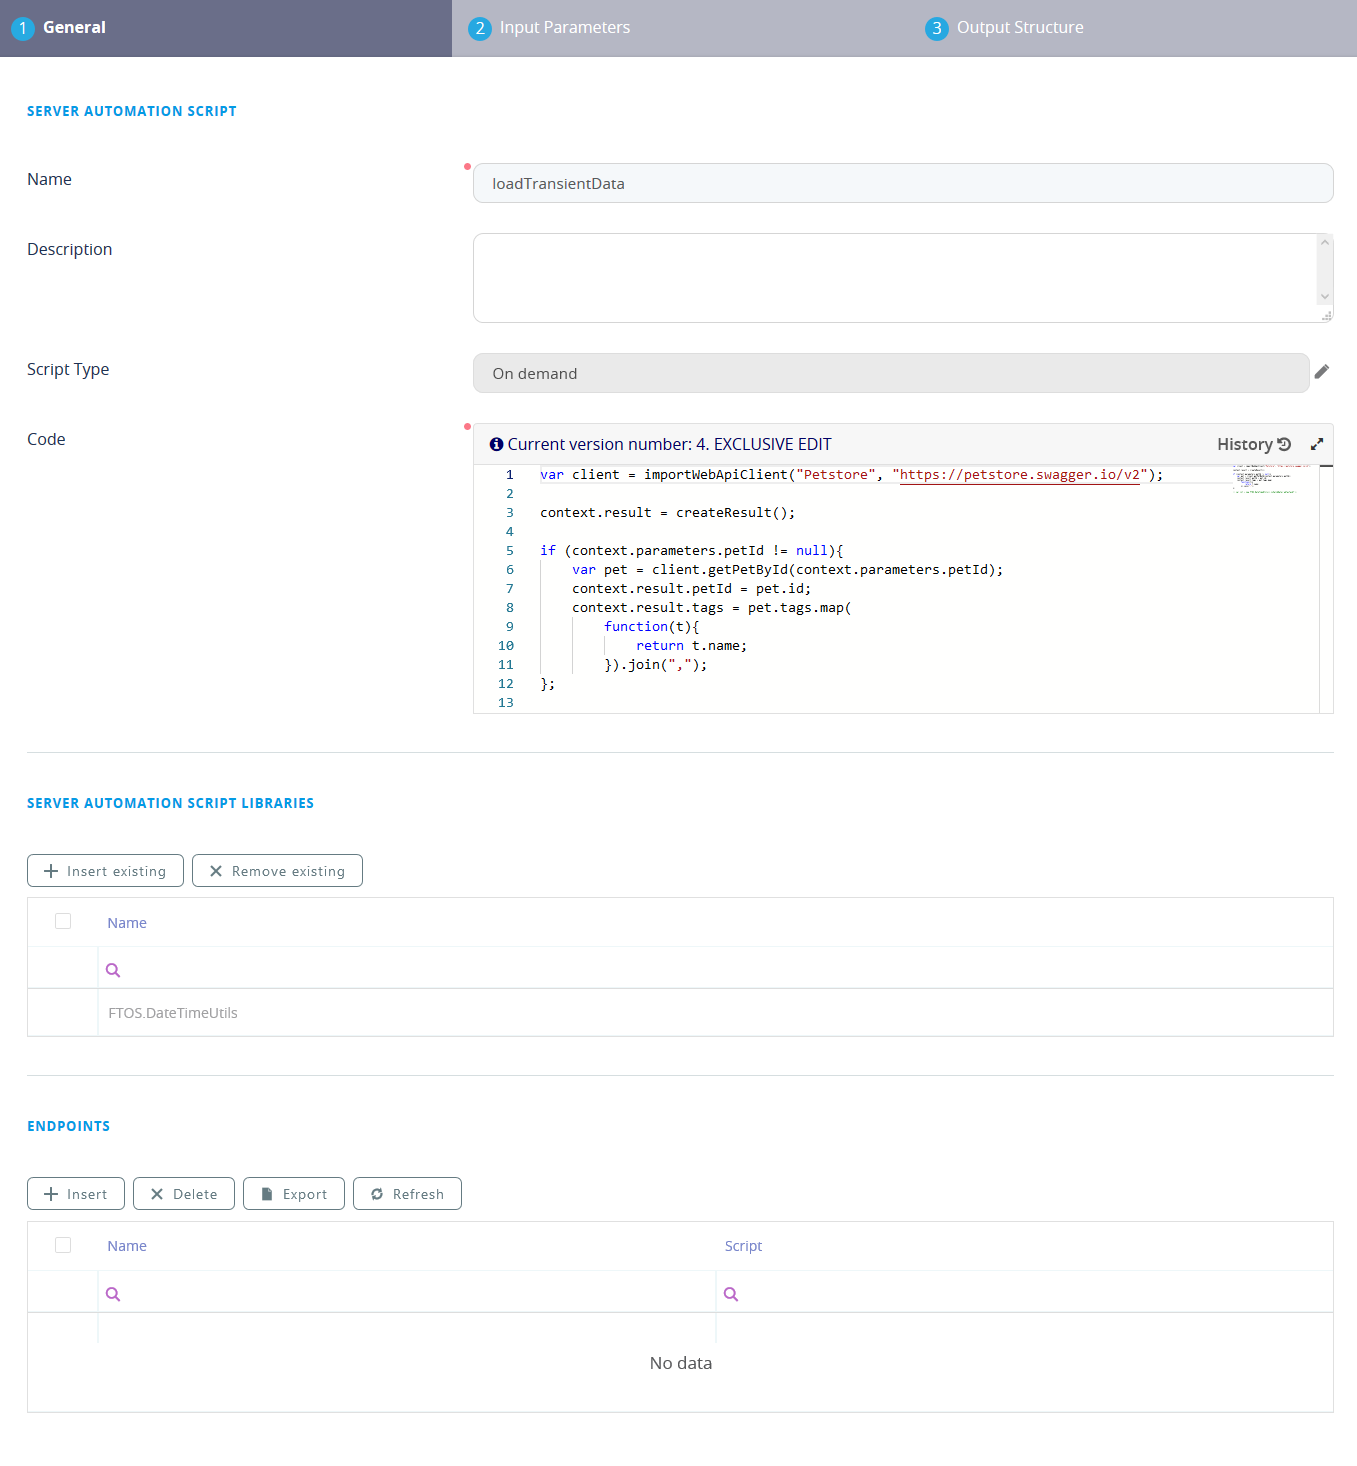The image size is (1357, 1466).
Task: Click search icon in endpoints Script filter
Action: (731, 1294)
